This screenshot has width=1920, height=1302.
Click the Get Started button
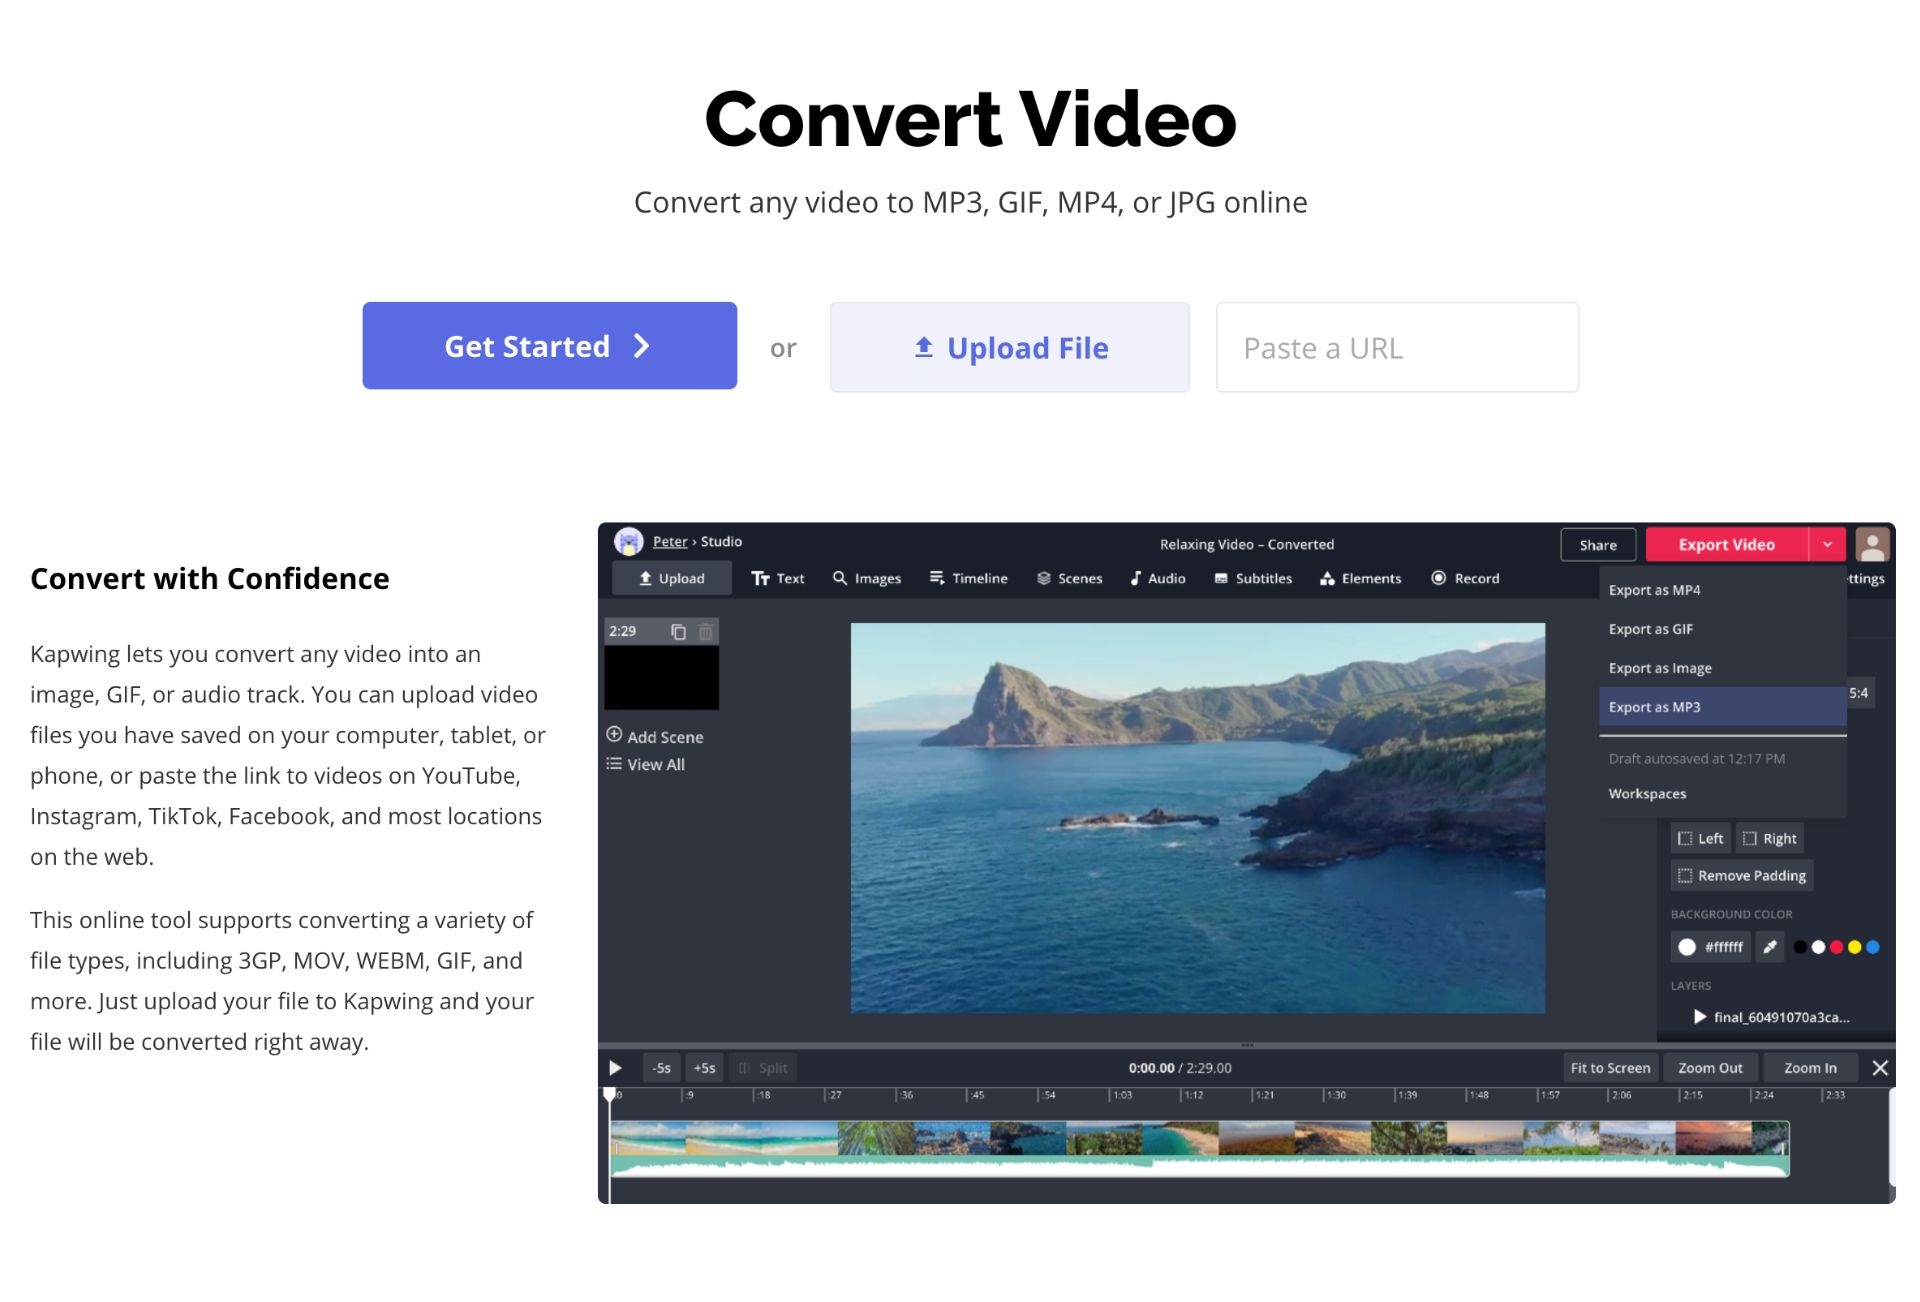(549, 346)
